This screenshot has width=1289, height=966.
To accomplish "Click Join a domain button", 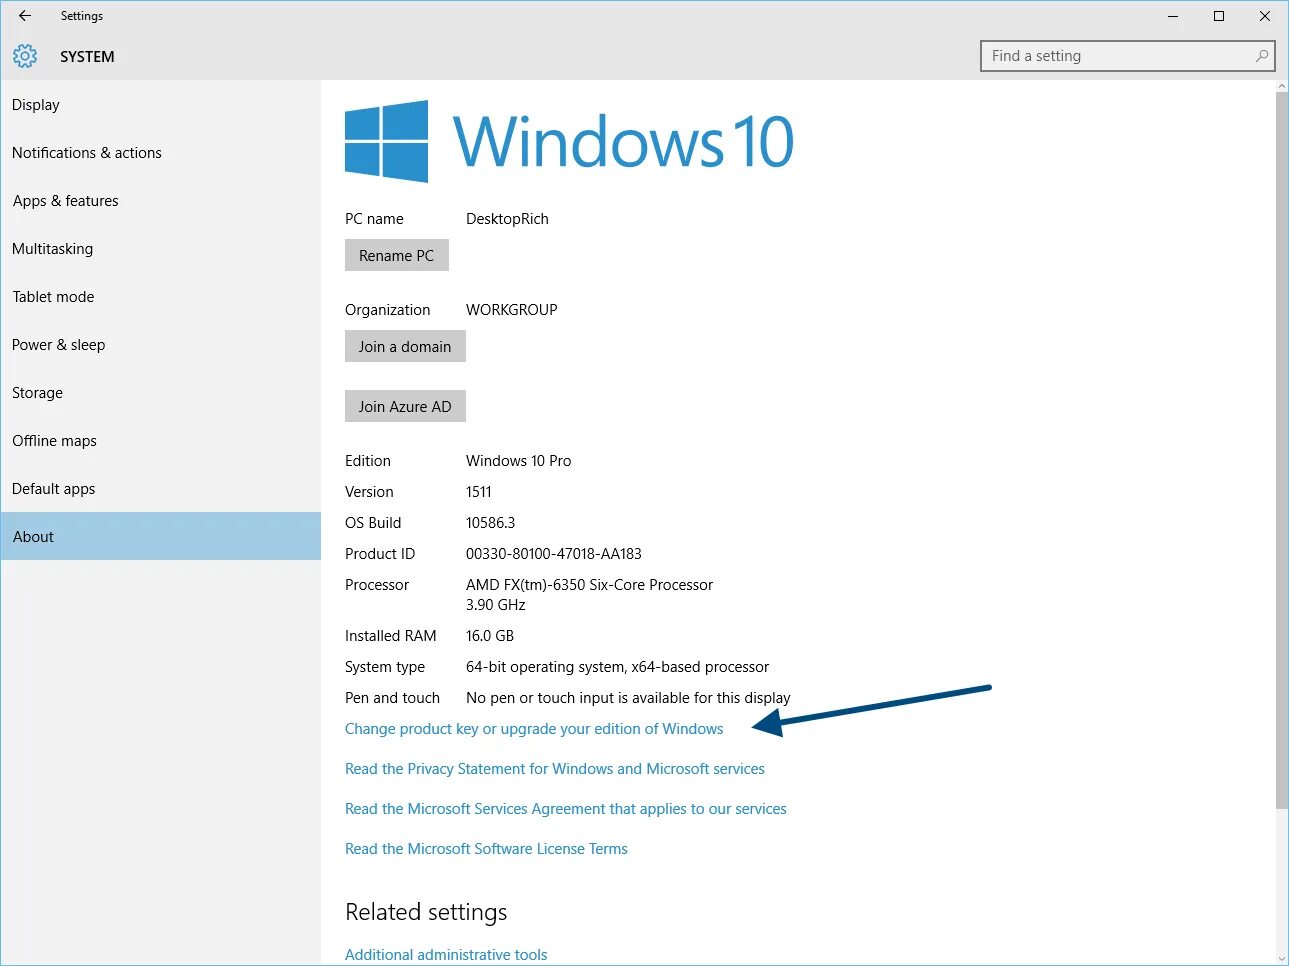I will [405, 346].
